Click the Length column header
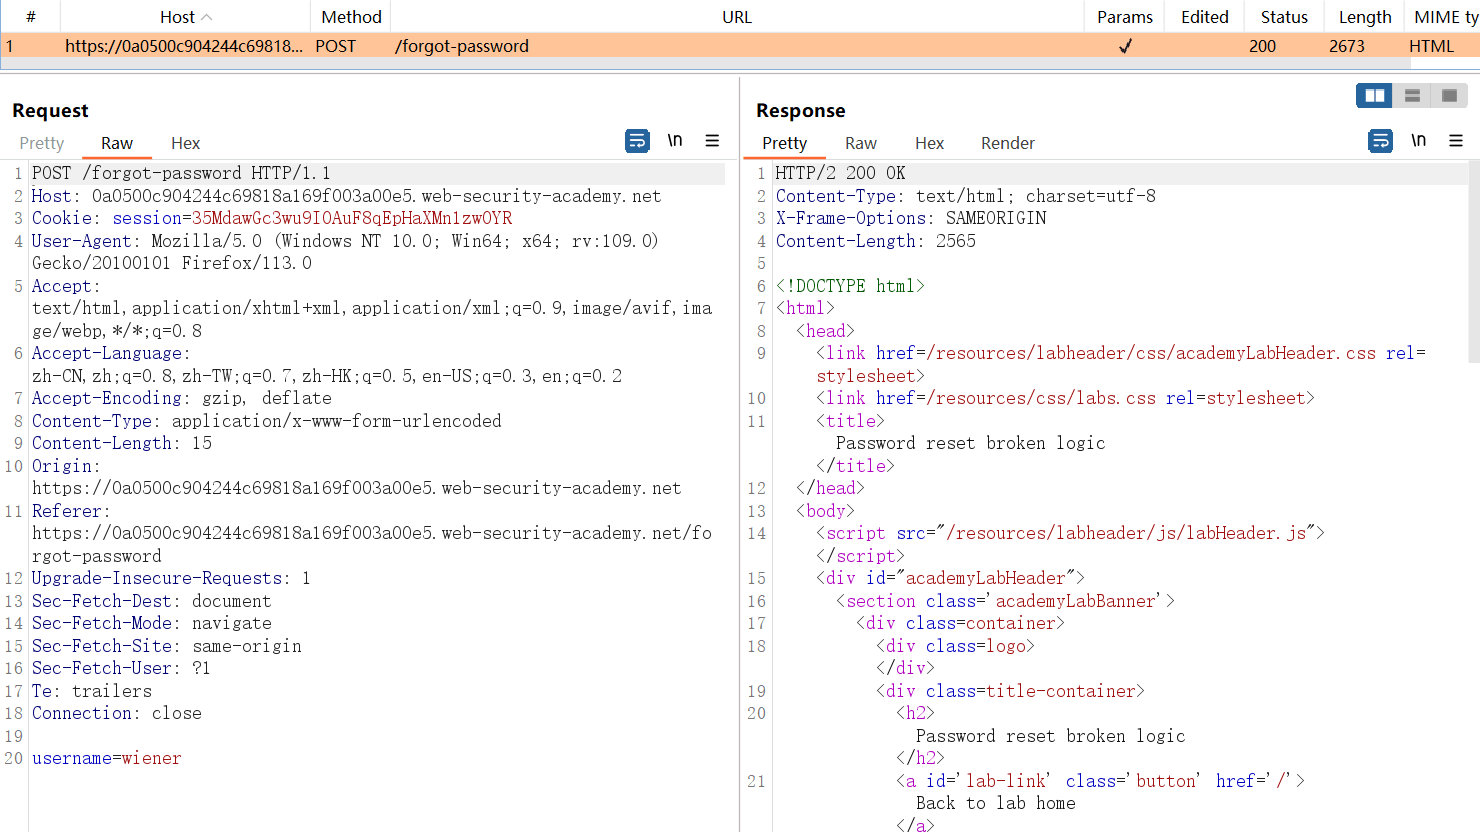The width and height of the screenshot is (1480, 832). [x=1364, y=17]
